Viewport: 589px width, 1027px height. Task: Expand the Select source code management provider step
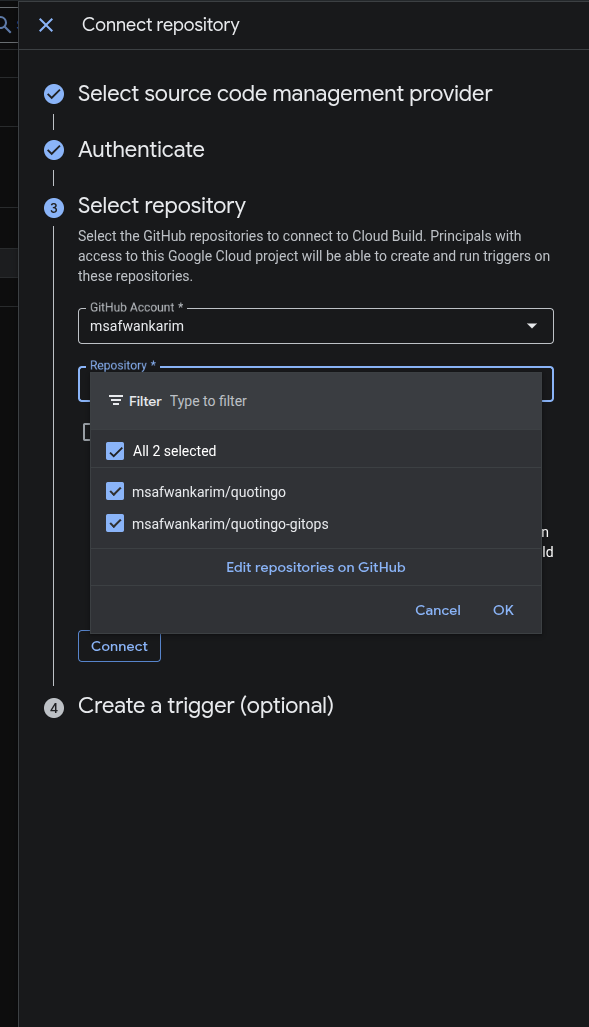pyautogui.click(x=285, y=94)
